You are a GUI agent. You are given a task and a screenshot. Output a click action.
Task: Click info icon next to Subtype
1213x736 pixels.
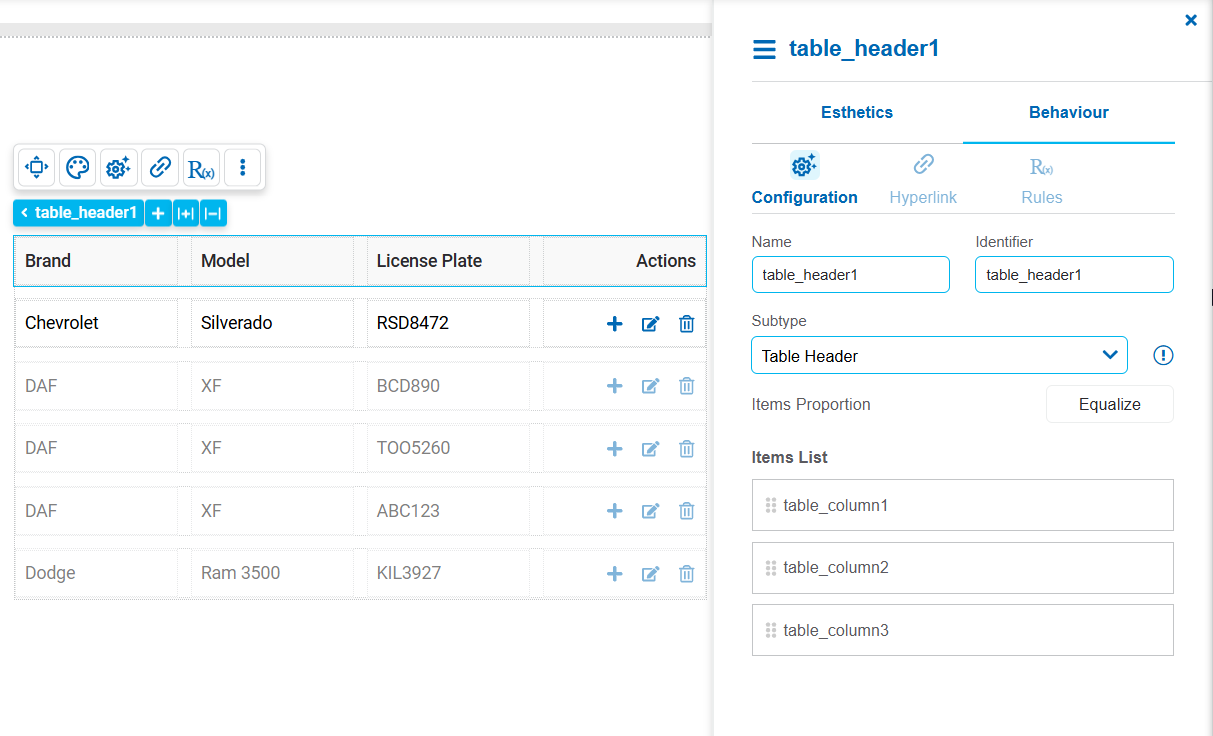click(1163, 355)
